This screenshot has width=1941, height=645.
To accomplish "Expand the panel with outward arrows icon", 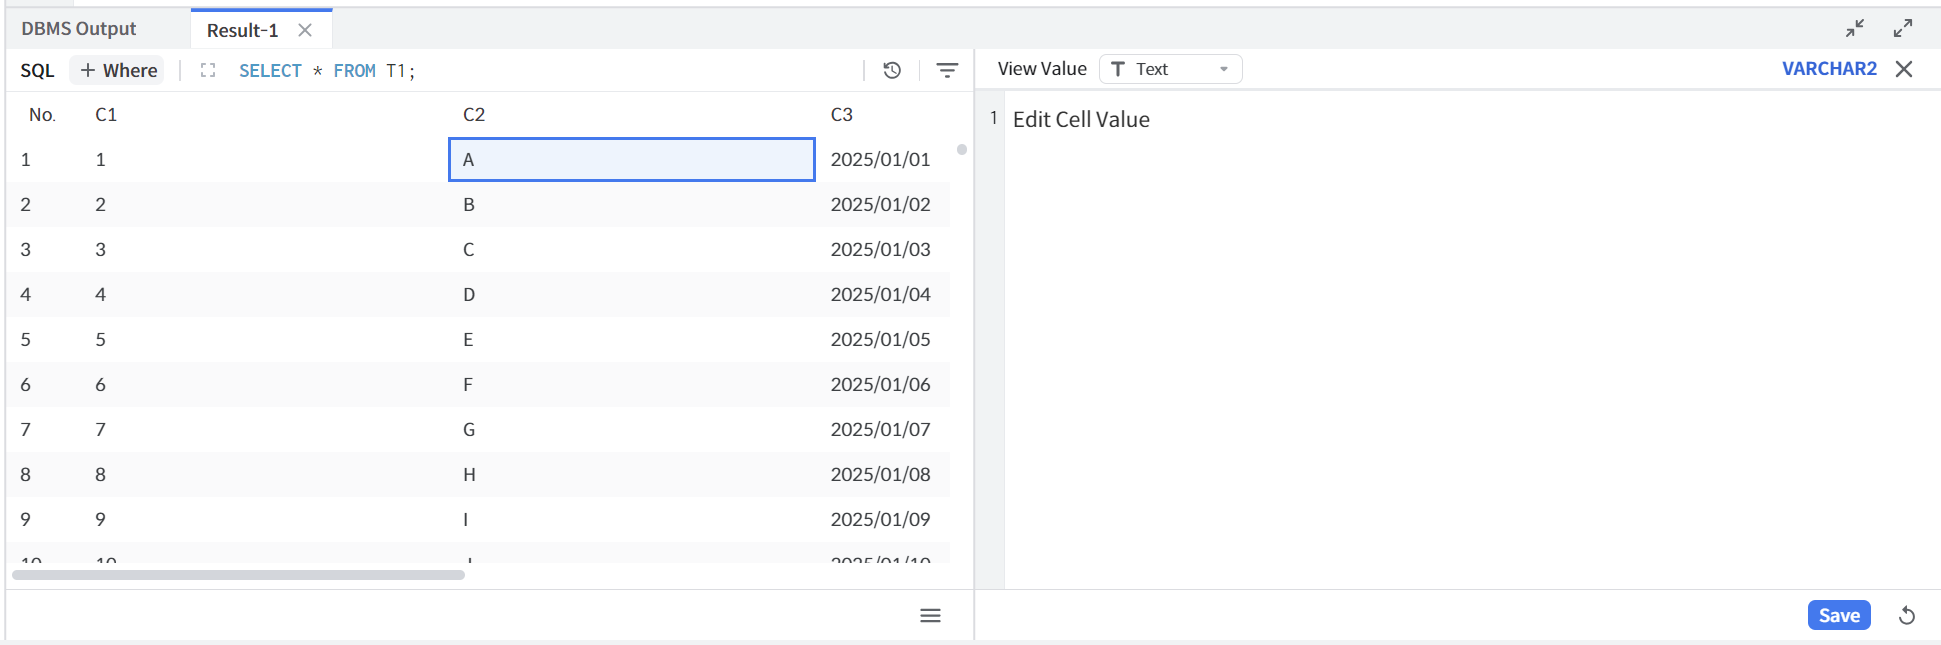I will pos(1903,28).
